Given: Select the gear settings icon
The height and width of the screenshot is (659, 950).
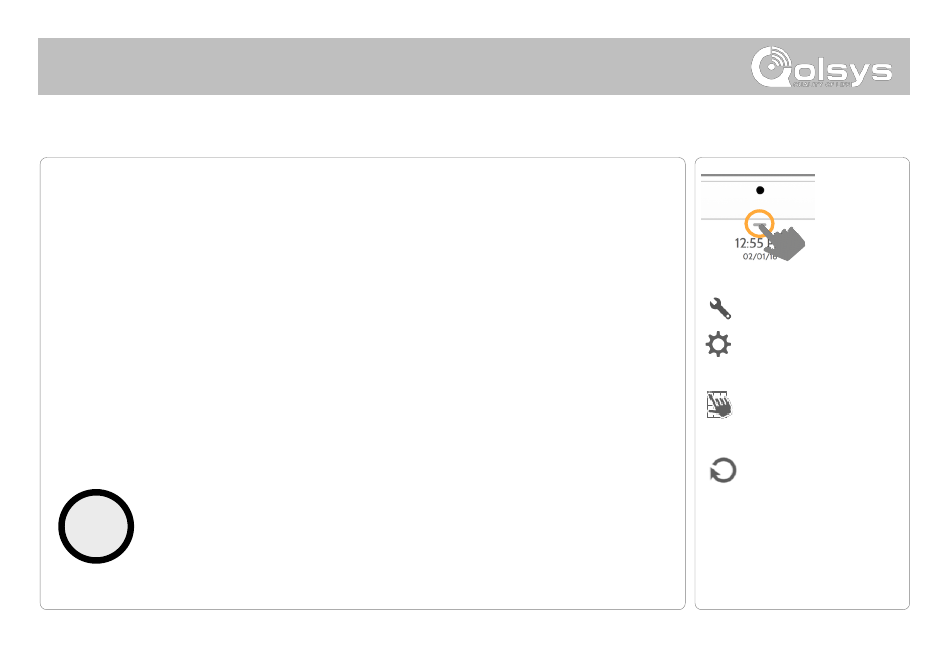Looking at the screenshot, I should point(719,344).
